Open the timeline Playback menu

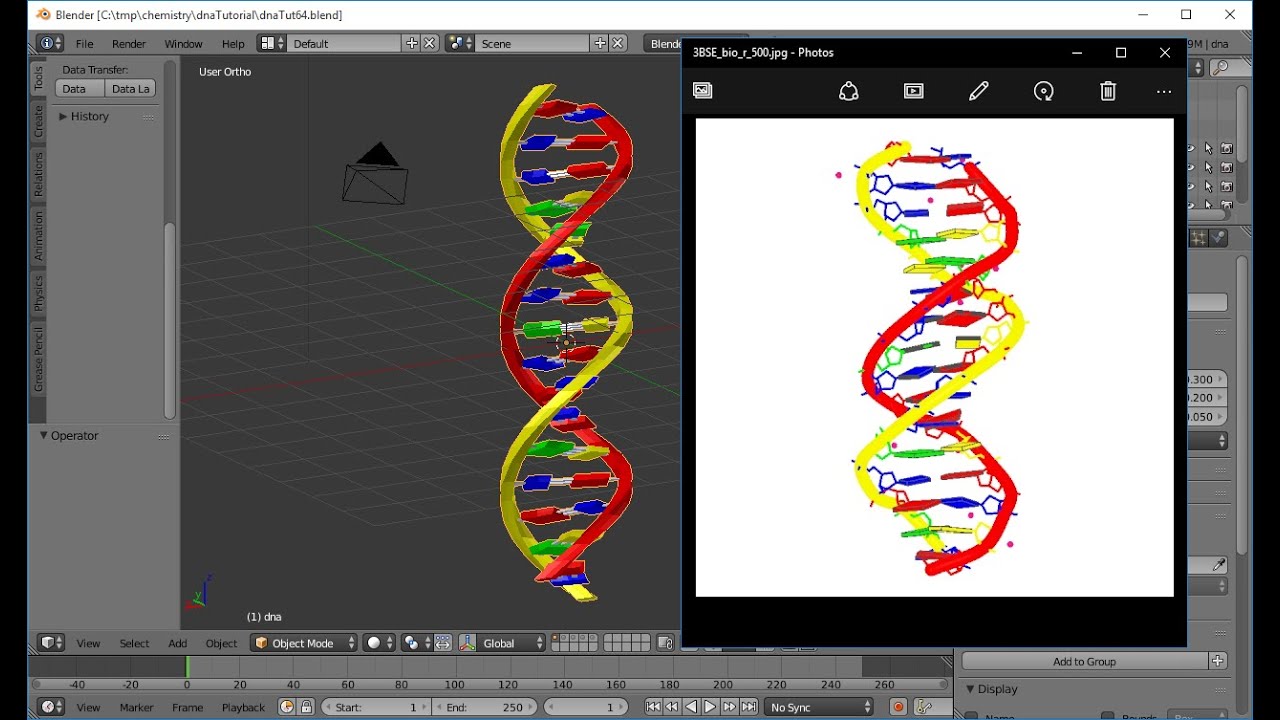point(243,707)
